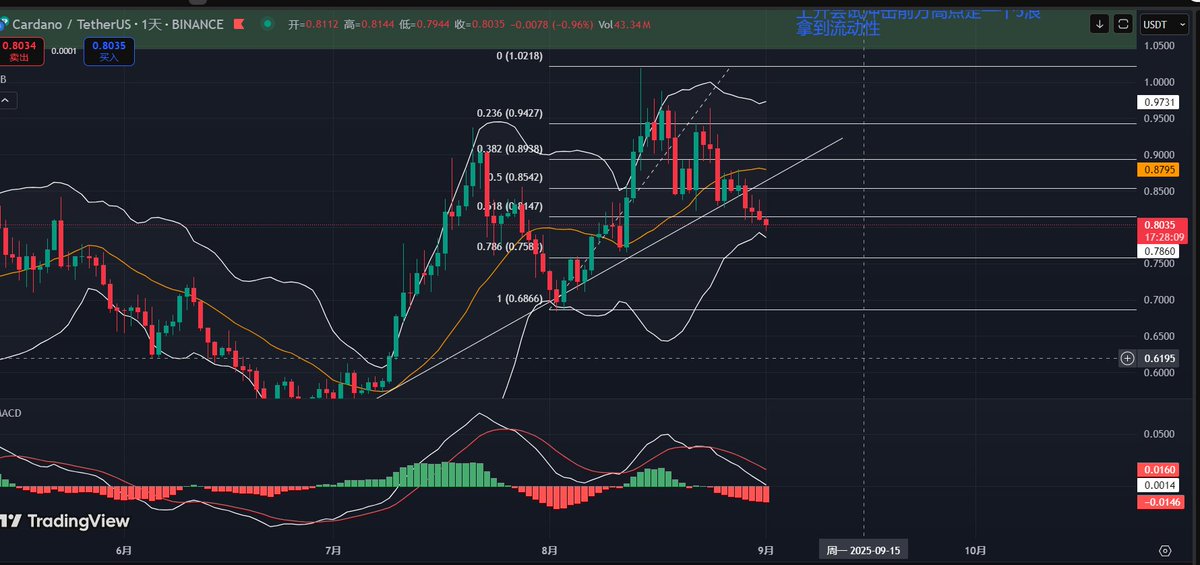Image resolution: width=1200 pixels, height=565 pixels.
Task: Click the 2025-09-15 date label
Action: (865, 550)
